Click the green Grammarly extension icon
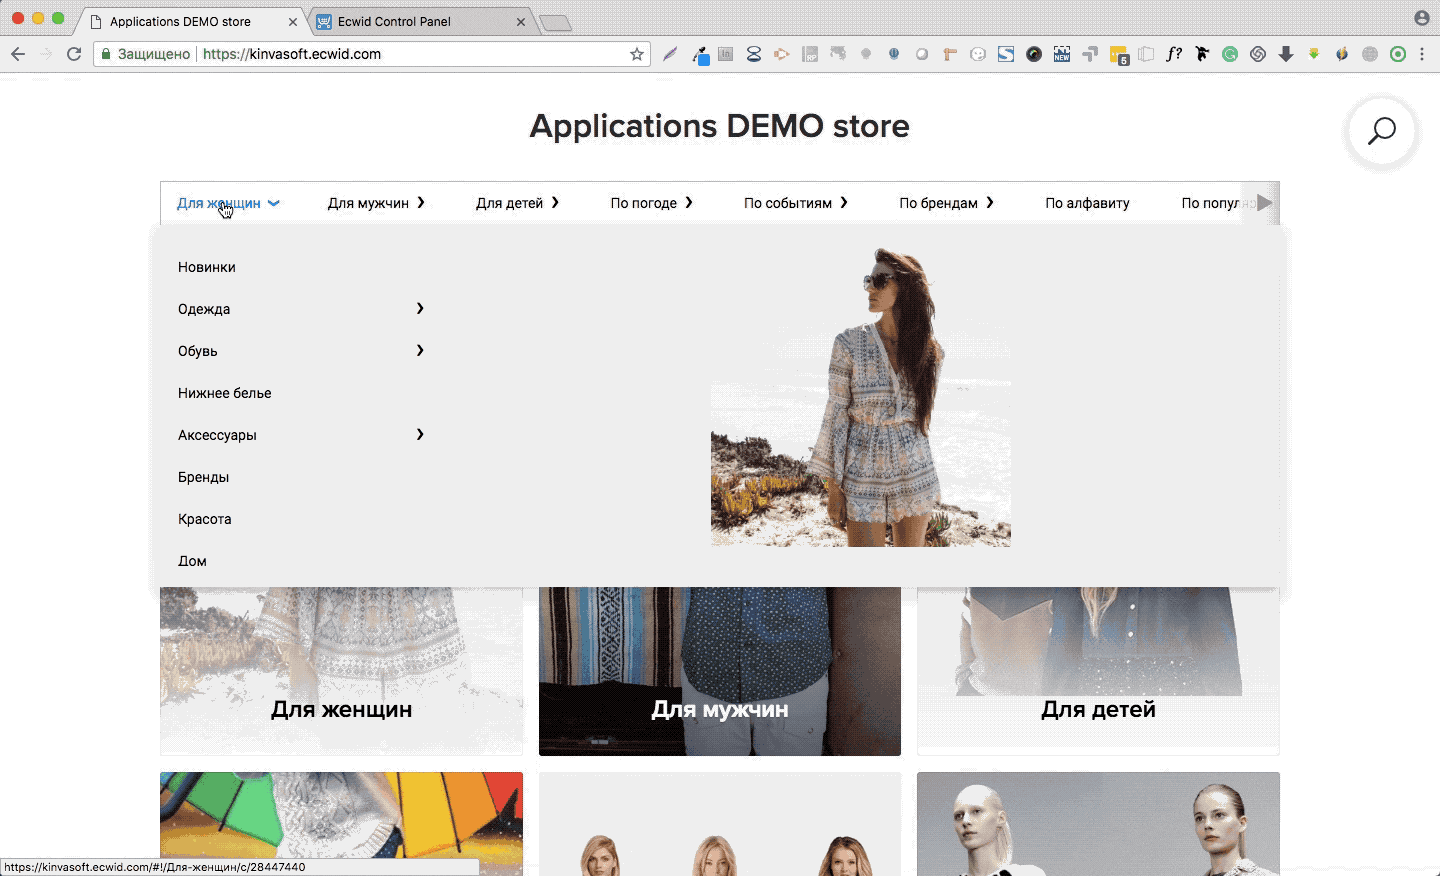This screenshot has width=1440, height=876. pos(1230,54)
